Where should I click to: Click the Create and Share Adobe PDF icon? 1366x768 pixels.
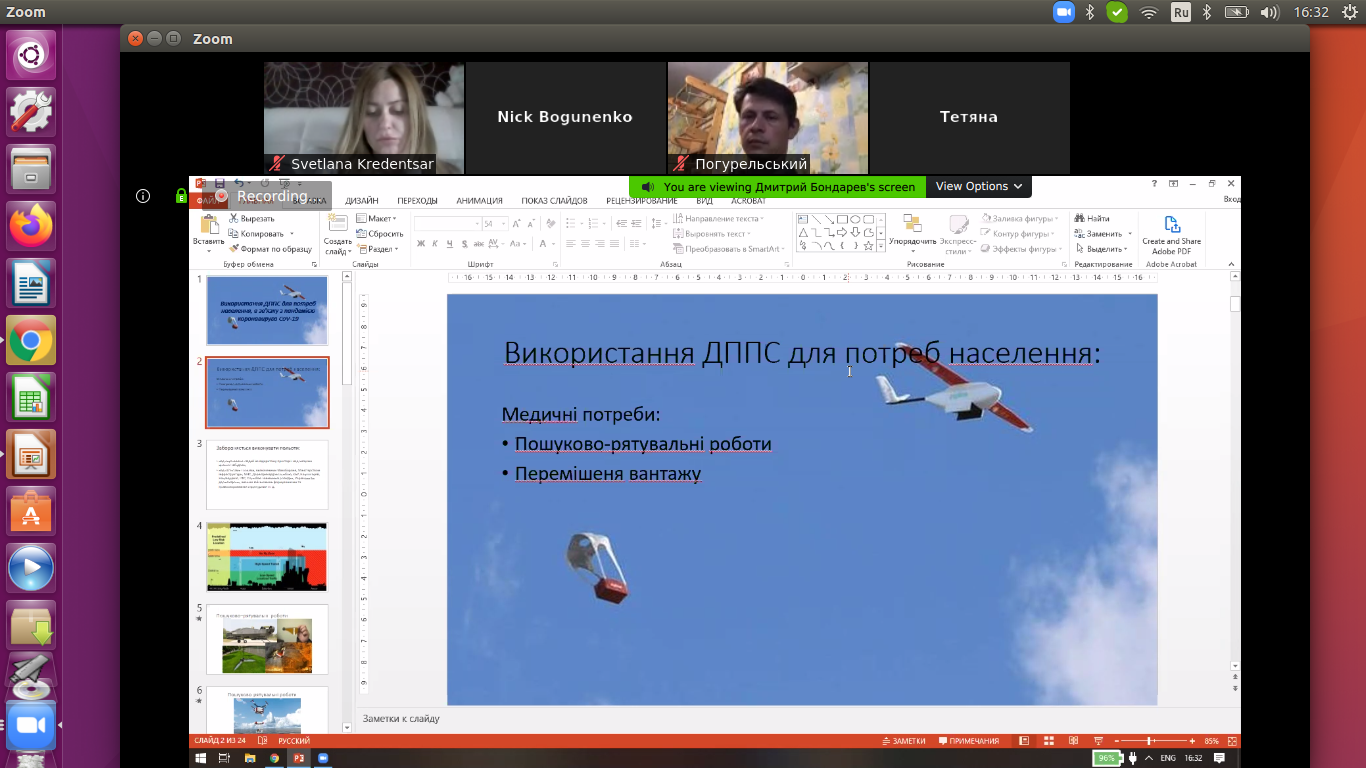click(x=1172, y=224)
